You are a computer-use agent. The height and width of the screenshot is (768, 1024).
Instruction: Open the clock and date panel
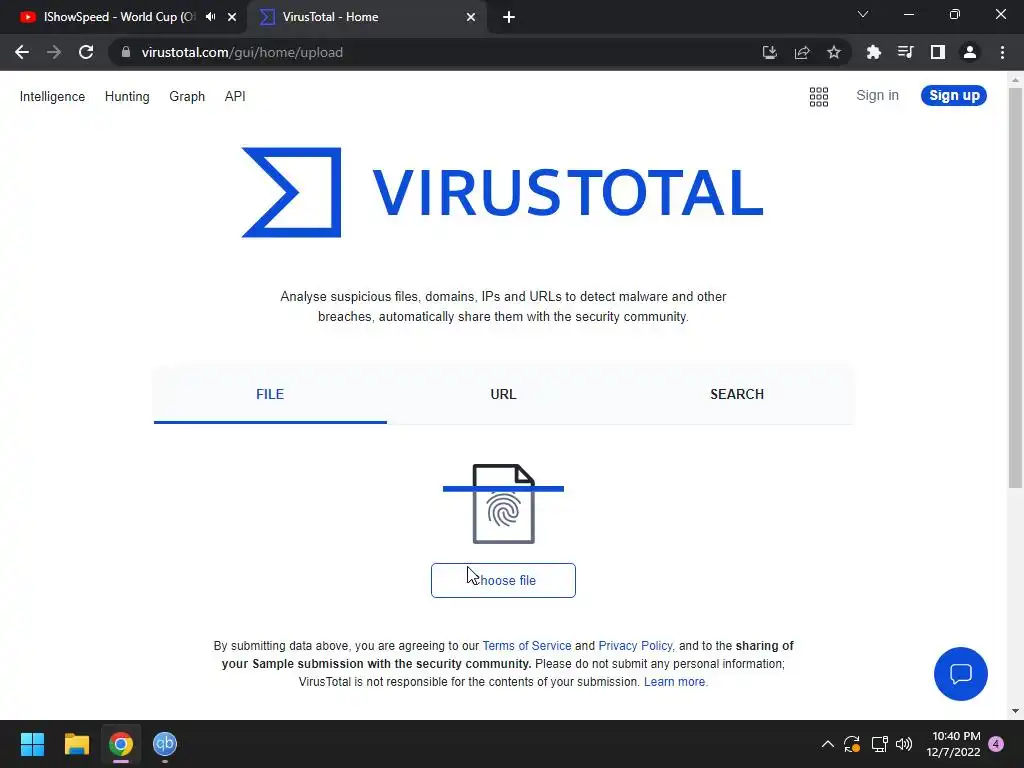point(953,744)
